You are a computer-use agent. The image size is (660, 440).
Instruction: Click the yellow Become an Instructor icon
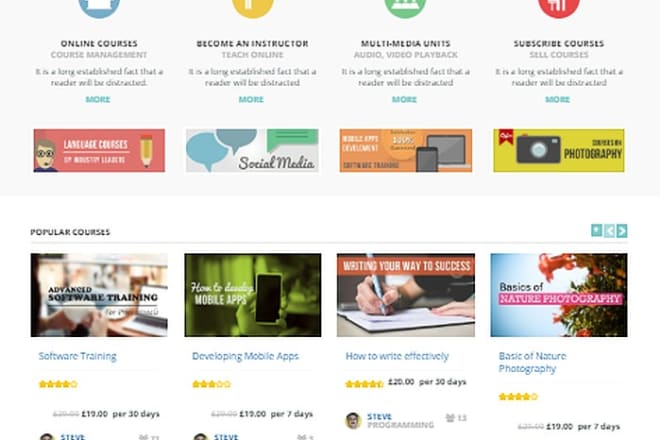tap(253, 7)
